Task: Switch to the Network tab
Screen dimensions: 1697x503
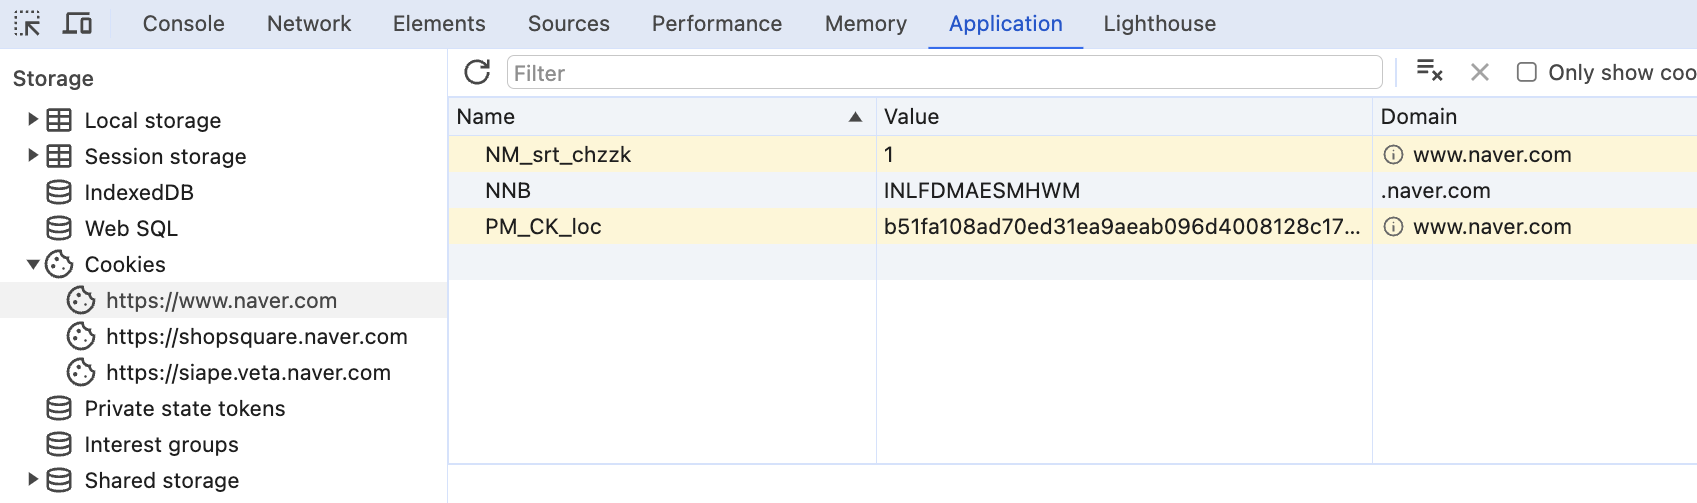Action: (x=309, y=24)
